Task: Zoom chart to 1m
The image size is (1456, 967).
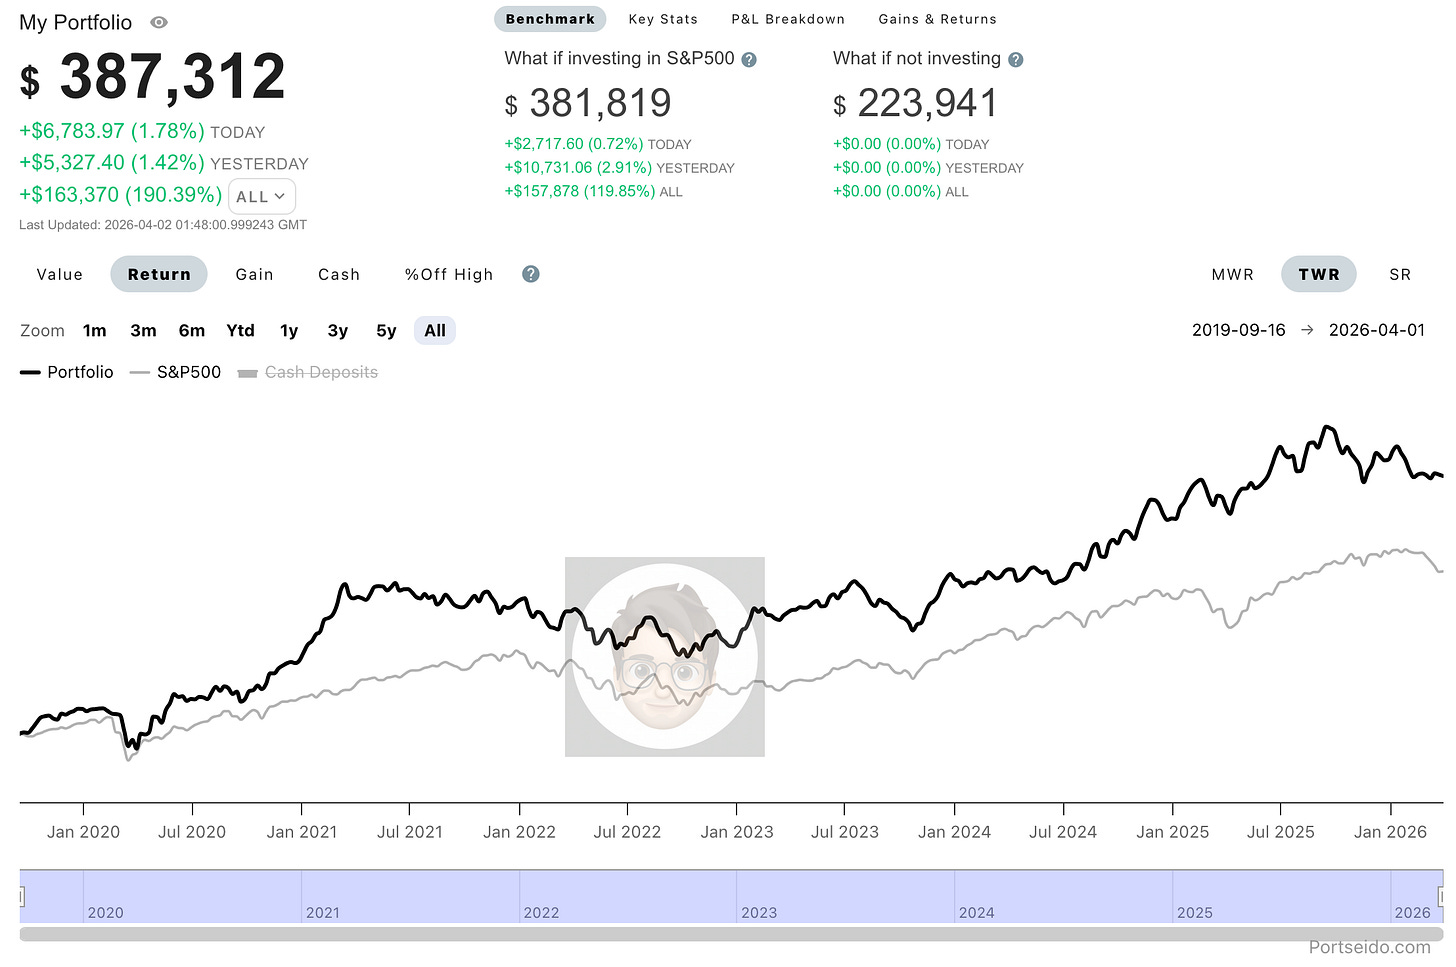Action: 95,331
